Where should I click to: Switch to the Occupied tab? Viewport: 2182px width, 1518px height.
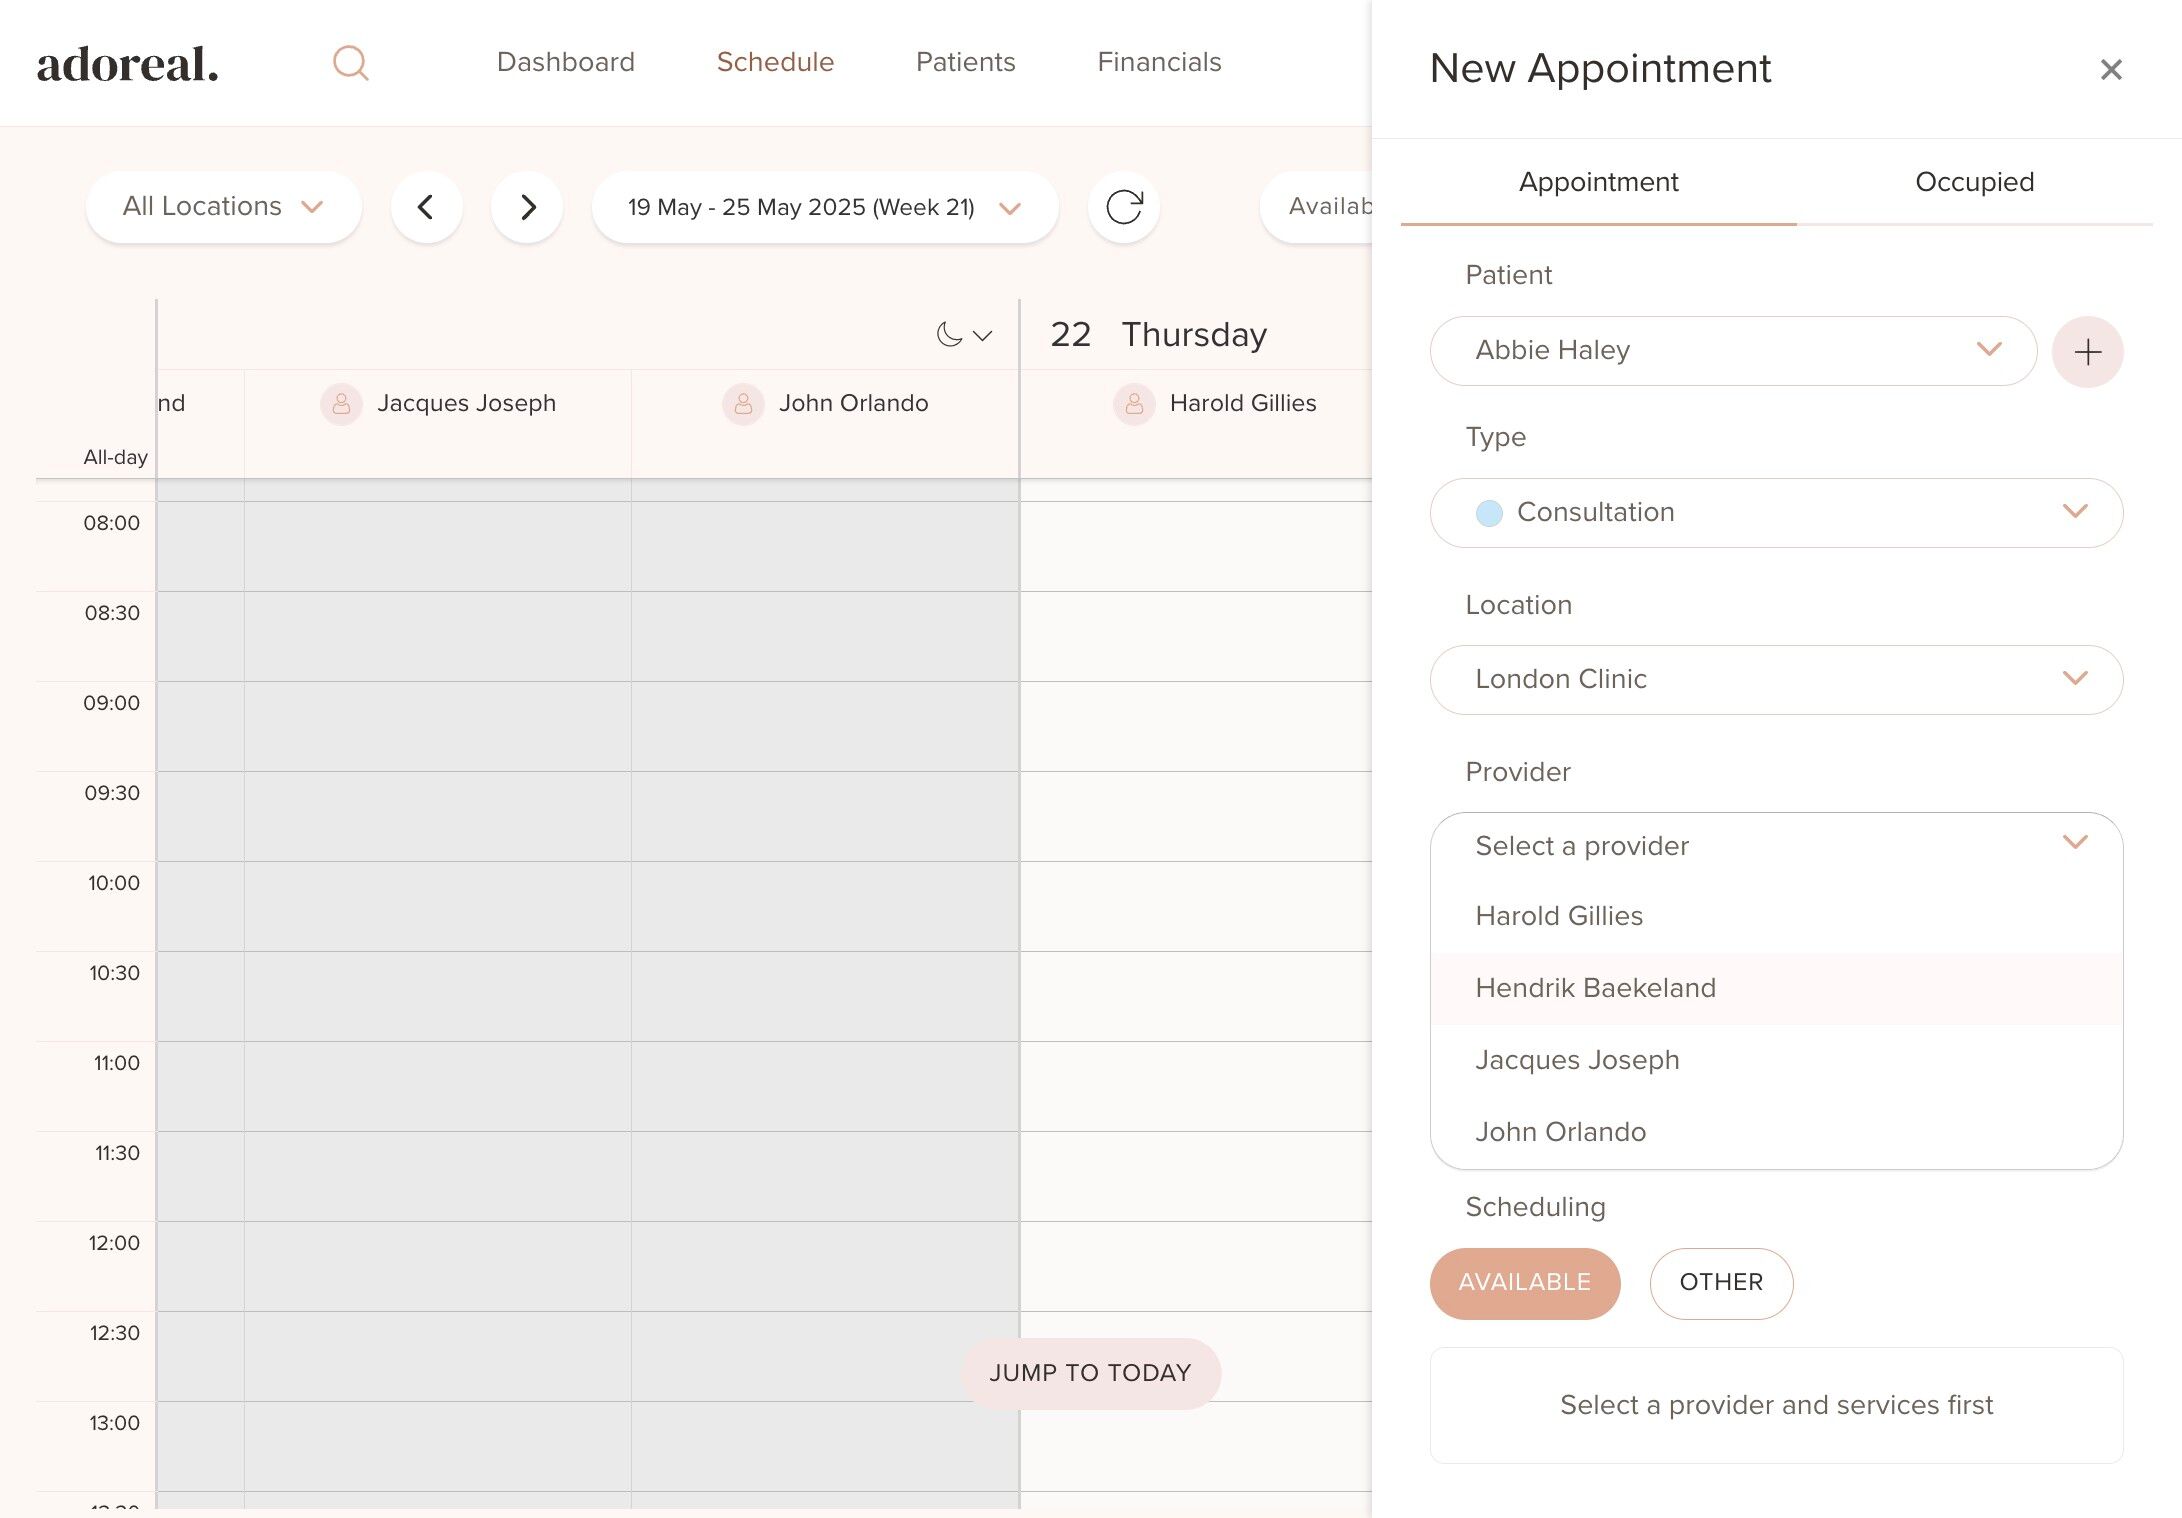pyautogui.click(x=1974, y=182)
